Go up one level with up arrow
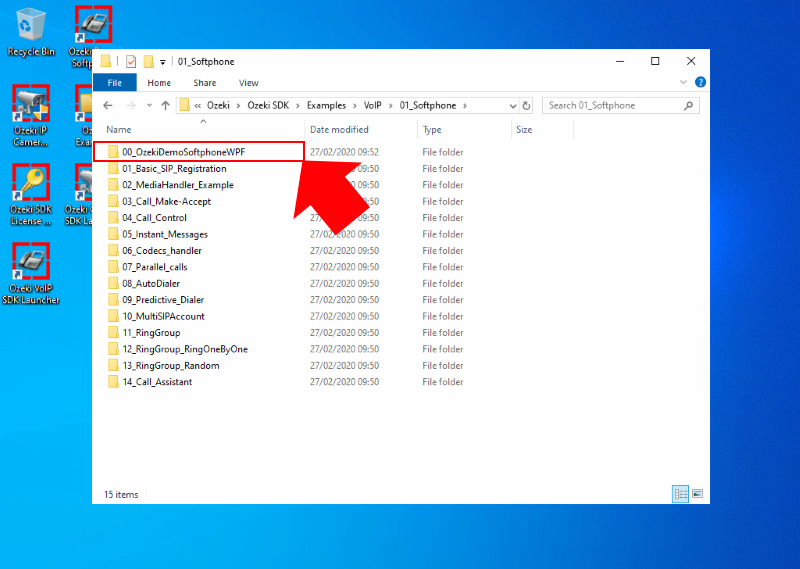This screenshot has height=569, width=800. (165, 106)
